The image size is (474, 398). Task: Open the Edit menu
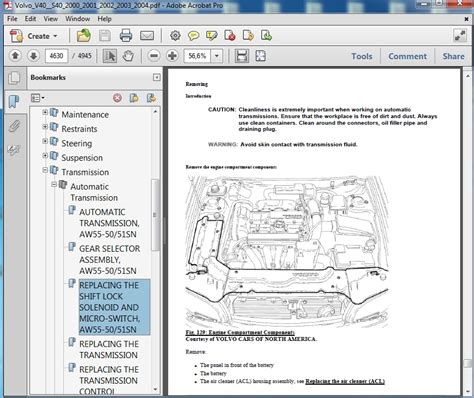point(30,19)
